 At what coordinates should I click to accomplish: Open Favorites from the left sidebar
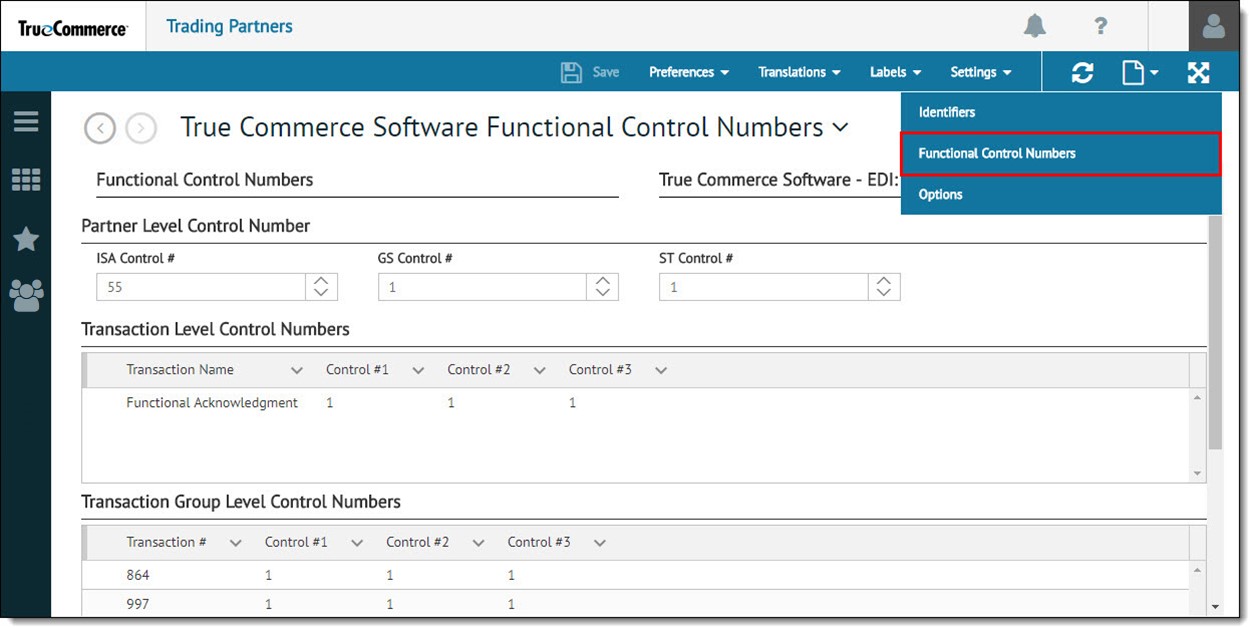point(25,239)
